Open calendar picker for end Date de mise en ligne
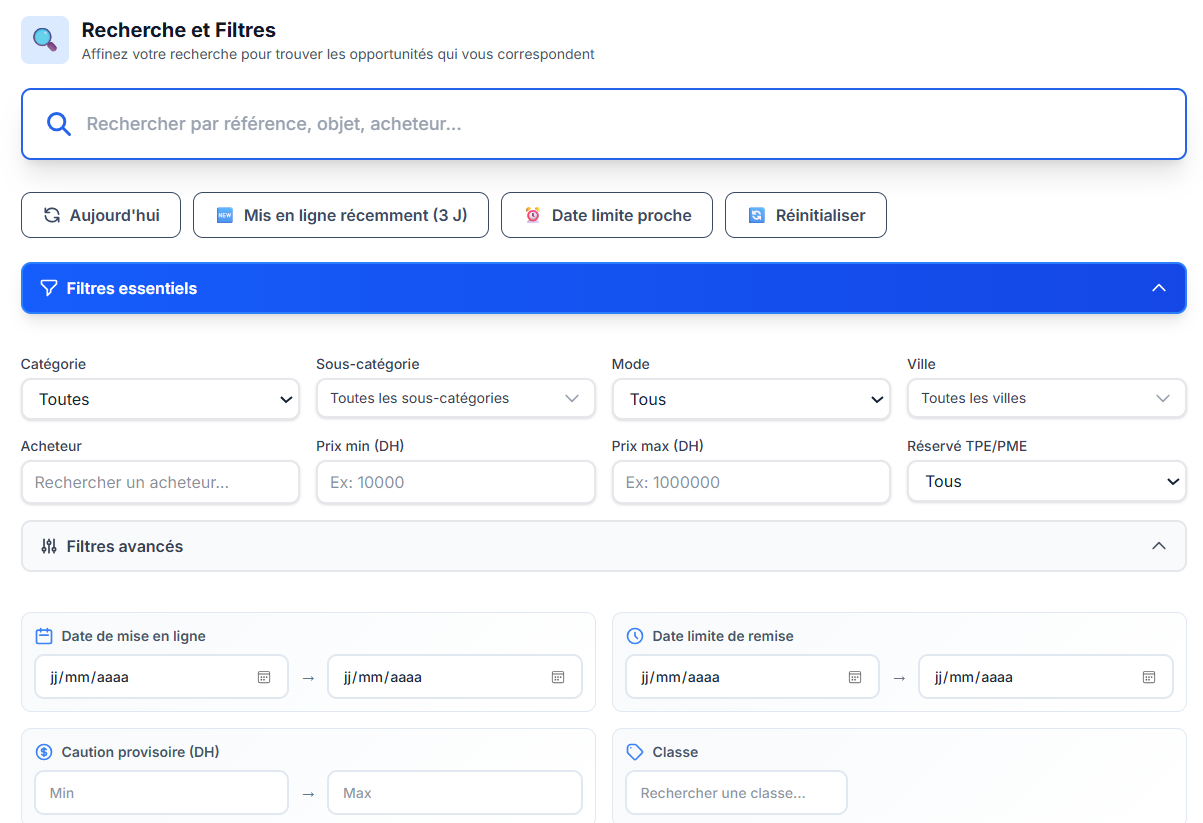The image size is (1203, 823). [x=558, y=677]
